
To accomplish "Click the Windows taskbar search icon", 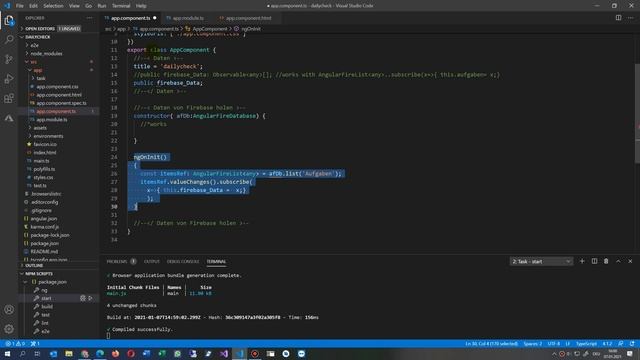I will pyautogui.click(x=22, y=354).
